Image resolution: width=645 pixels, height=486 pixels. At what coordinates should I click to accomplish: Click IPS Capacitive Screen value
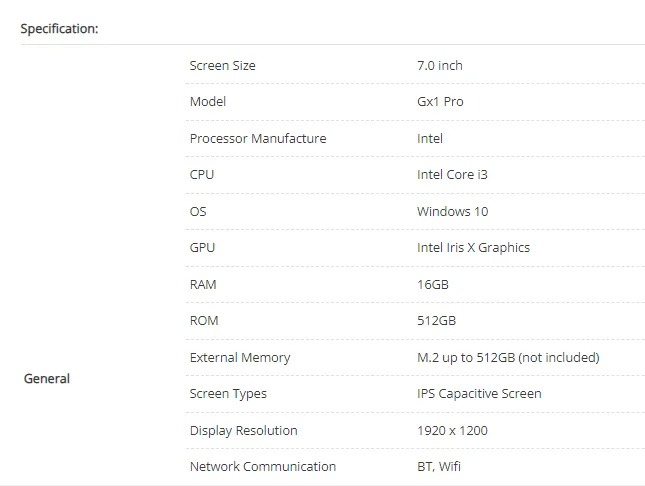[x=479, y=394]
